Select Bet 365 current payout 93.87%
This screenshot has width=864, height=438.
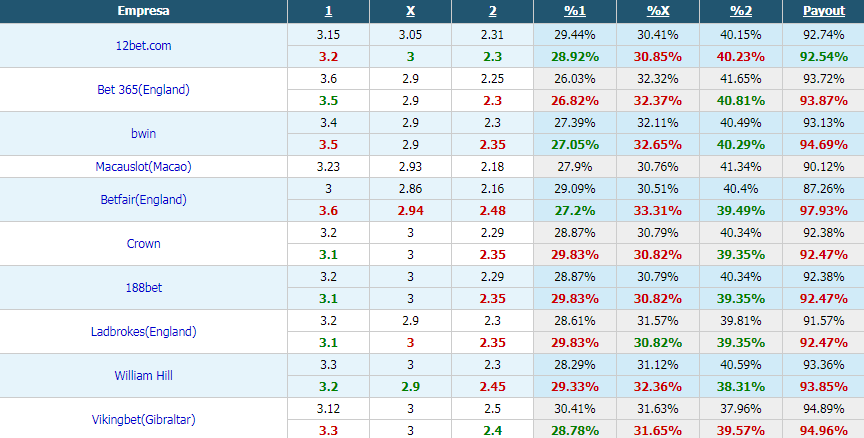tap(824, 101)
